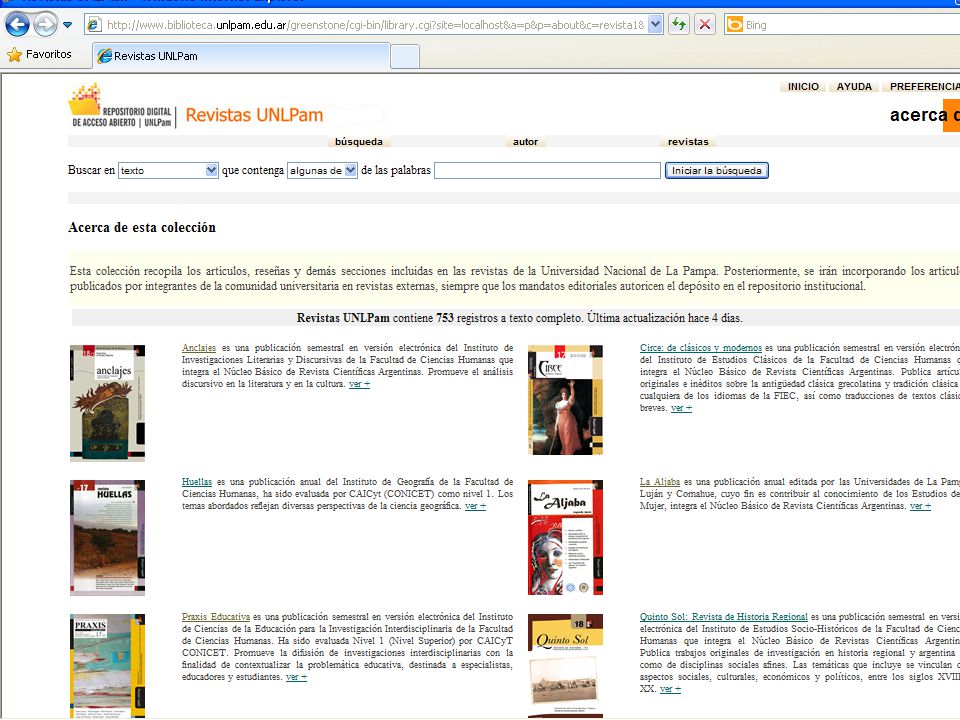Click 'ver +' after La Aljaba description
The height and width of the screenshot is (720, 960).
pos(920,506)
